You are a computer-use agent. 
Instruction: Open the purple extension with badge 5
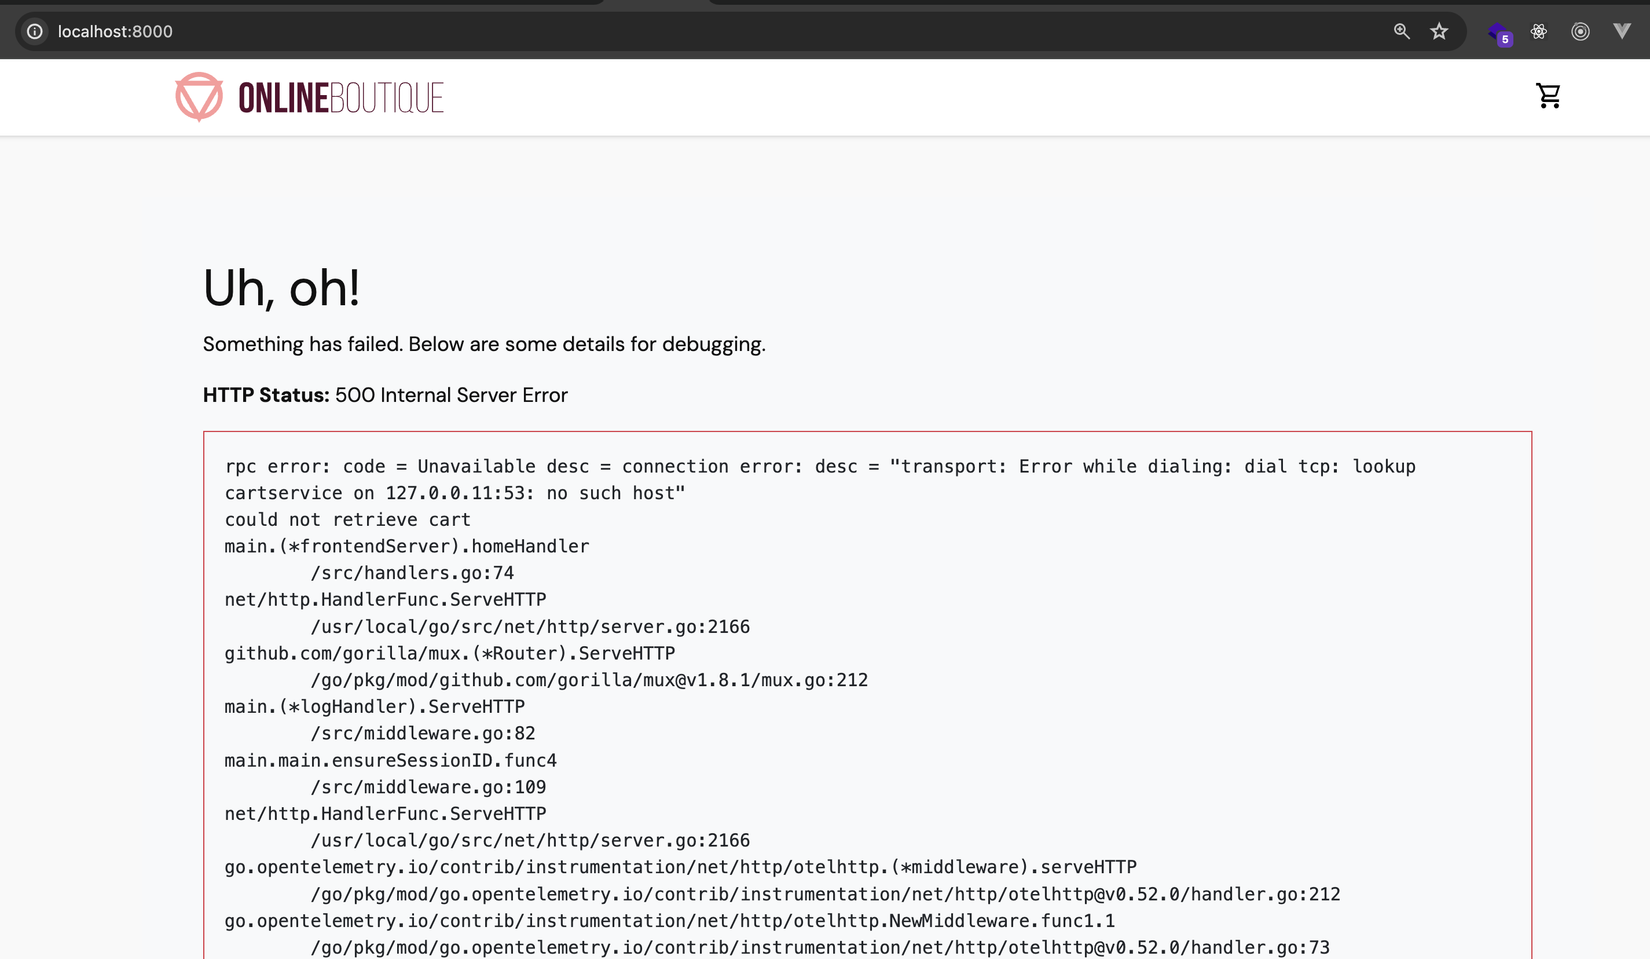pyautogui.click(x=1498, y=31)
